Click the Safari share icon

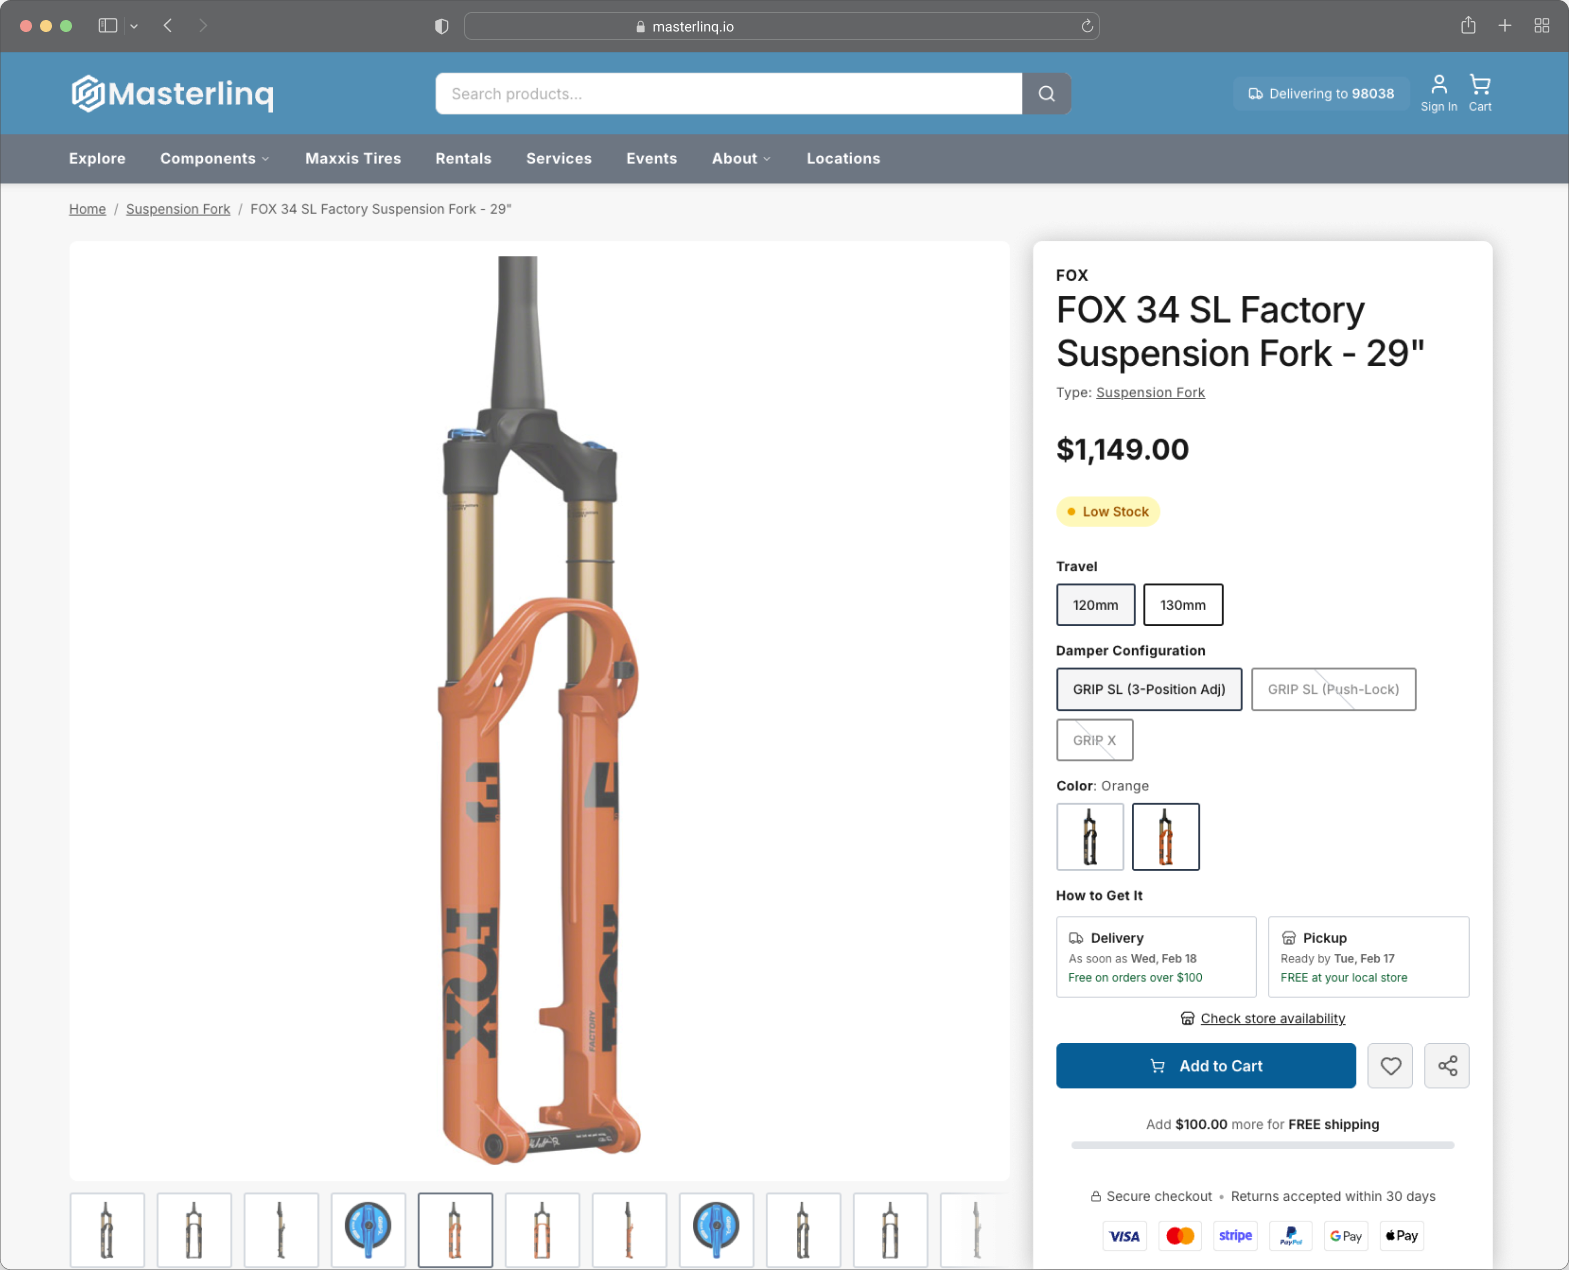point(1467,26)
